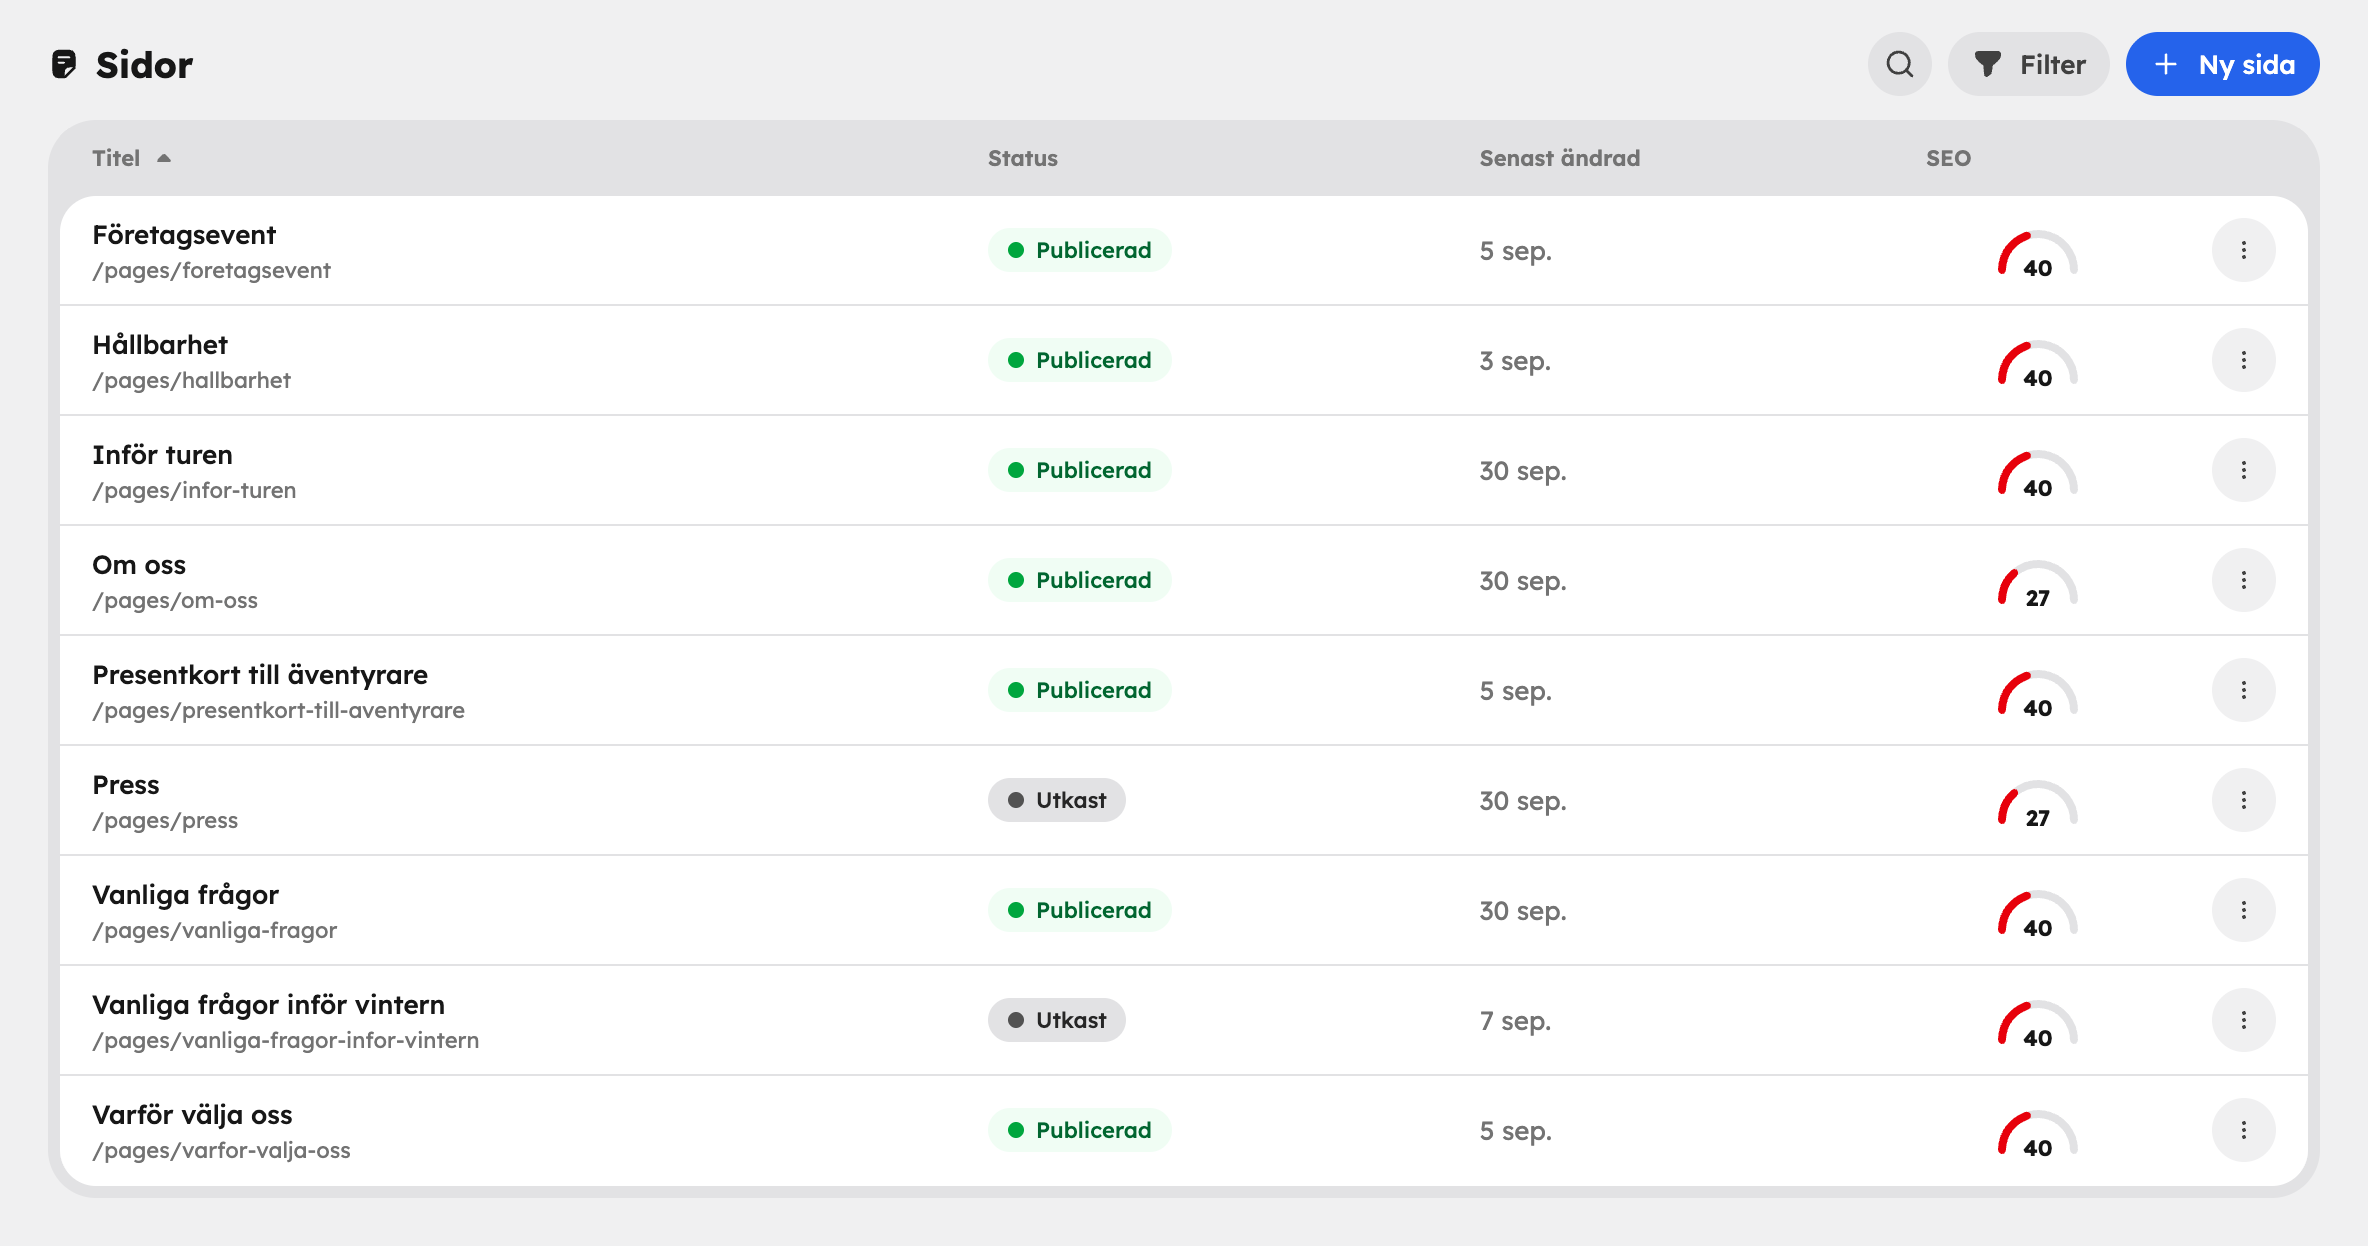Open the three-dot menu for Om oss
Viewport: 2368px width, 1246px height.
click(x=2244, y=580)
